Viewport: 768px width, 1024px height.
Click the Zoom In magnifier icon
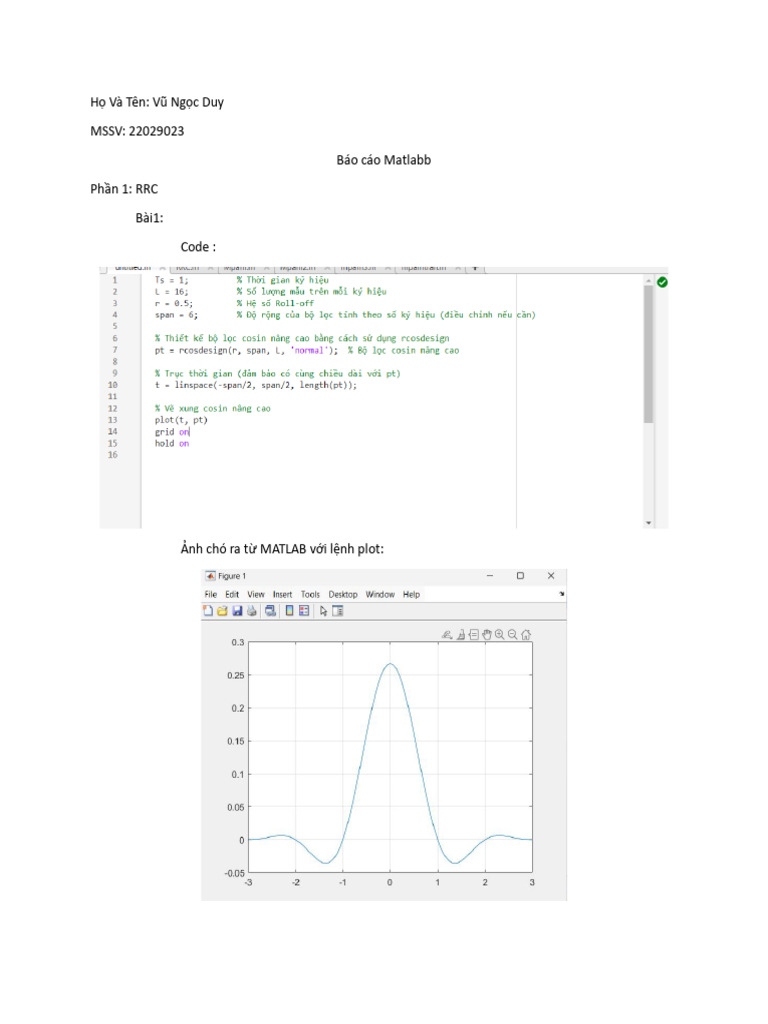[500, 634]
